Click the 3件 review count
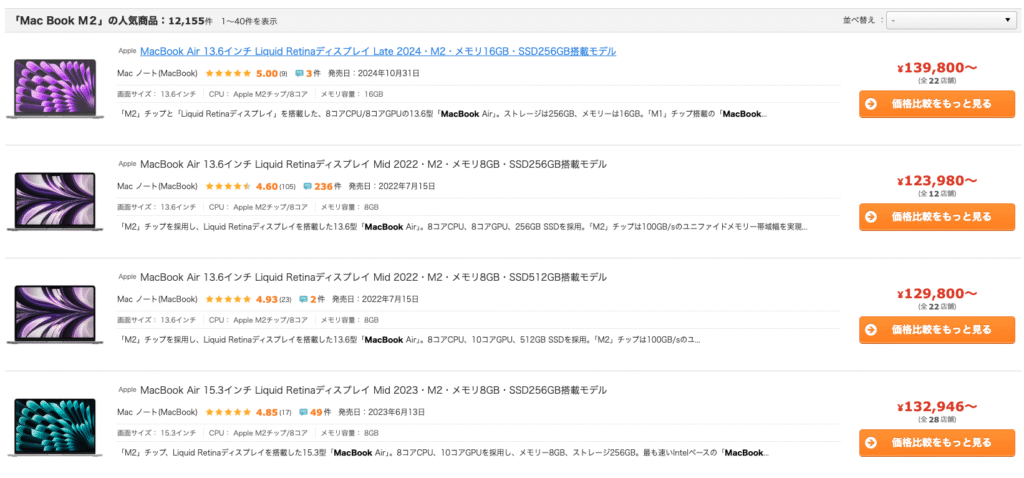 (313, 73)
